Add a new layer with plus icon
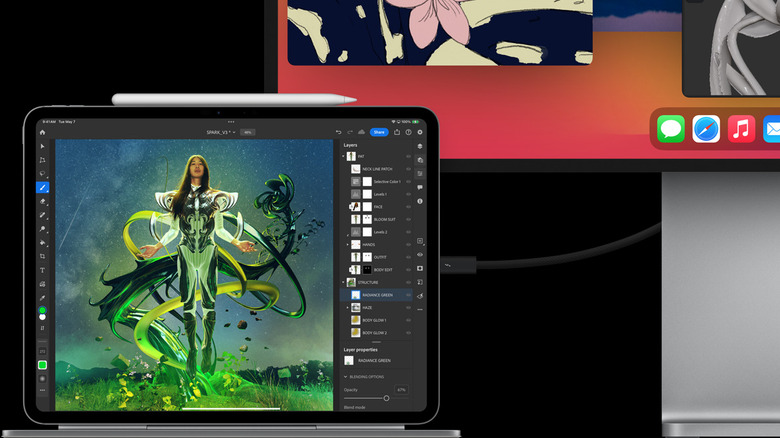The width and height of the screenshot is (780, 438). point(420,241)
